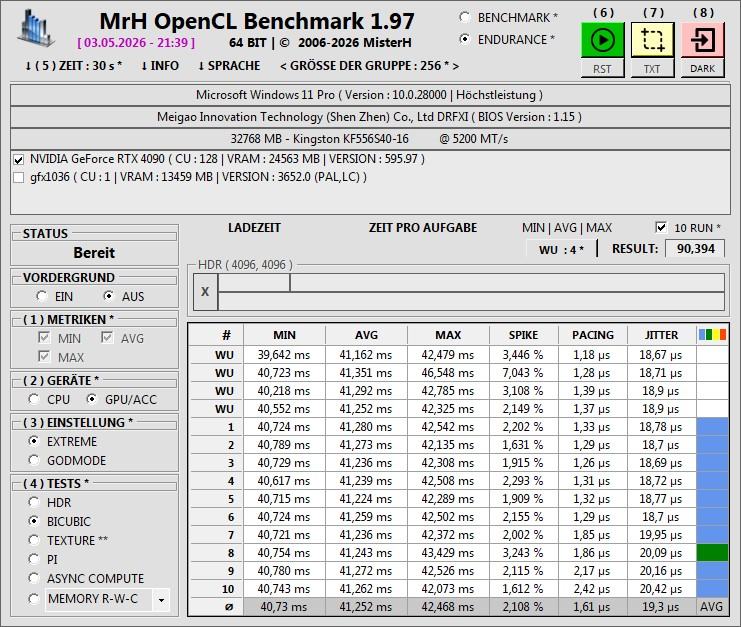
Task: Click the 43,429 ms cell in row 8
Action: [448, 553]
